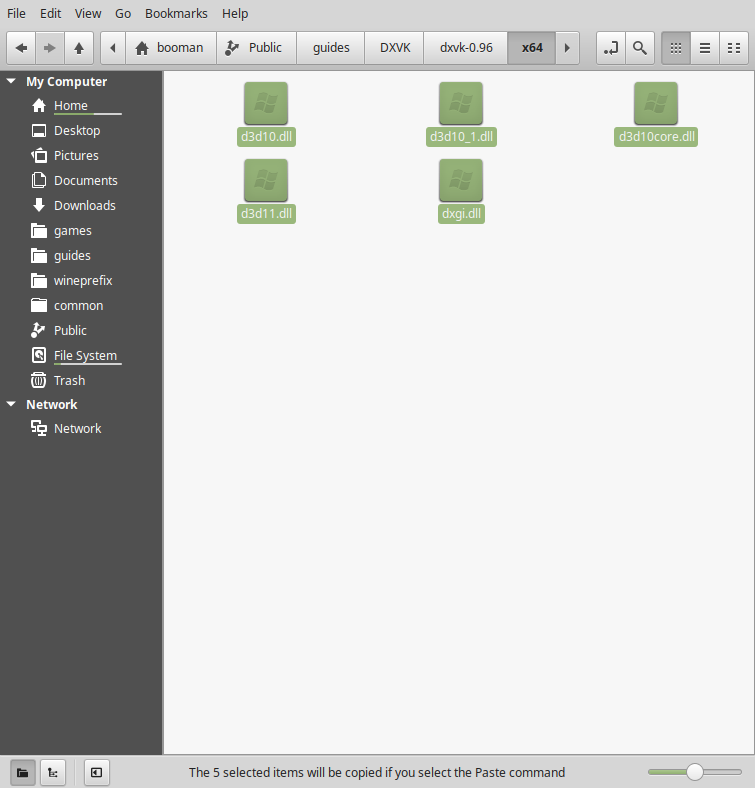Open Documents in the sidebar
755x788 pixels.
(81, 180)
